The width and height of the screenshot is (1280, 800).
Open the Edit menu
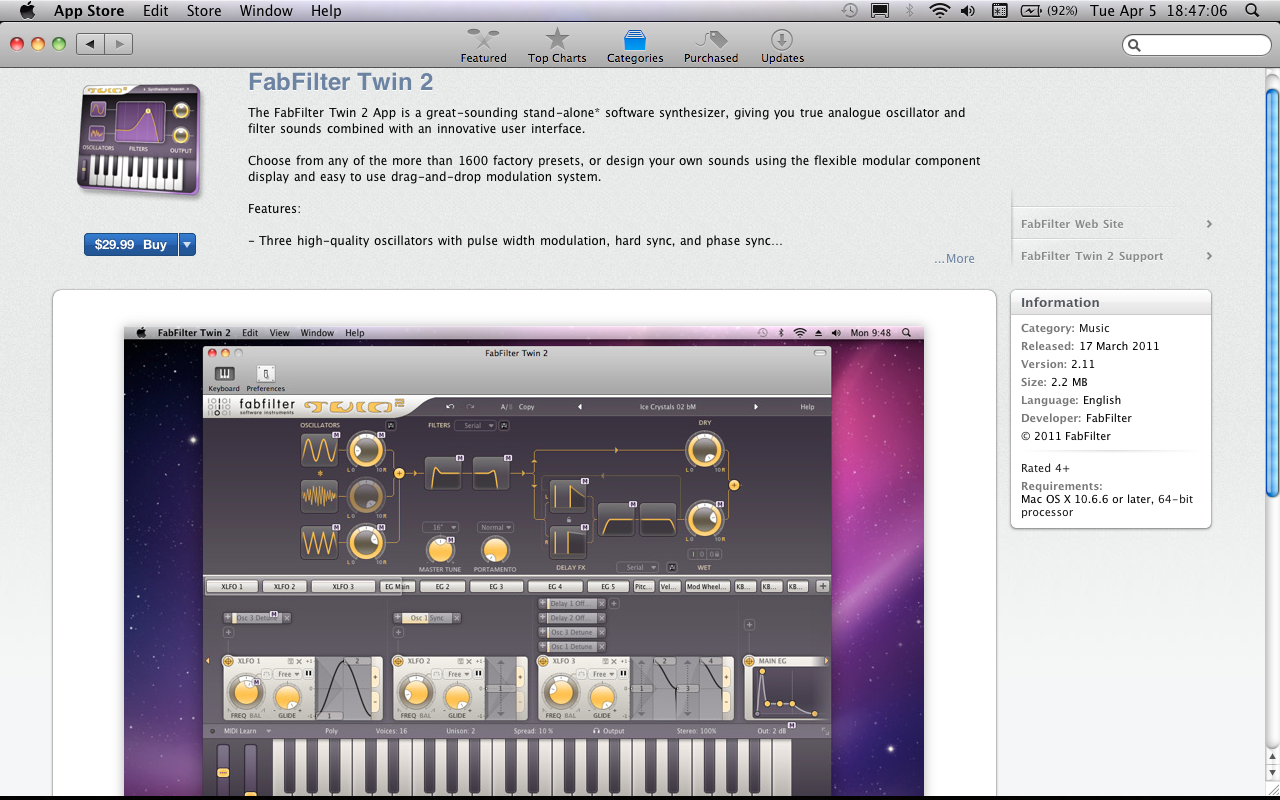[x=155, y=11]
